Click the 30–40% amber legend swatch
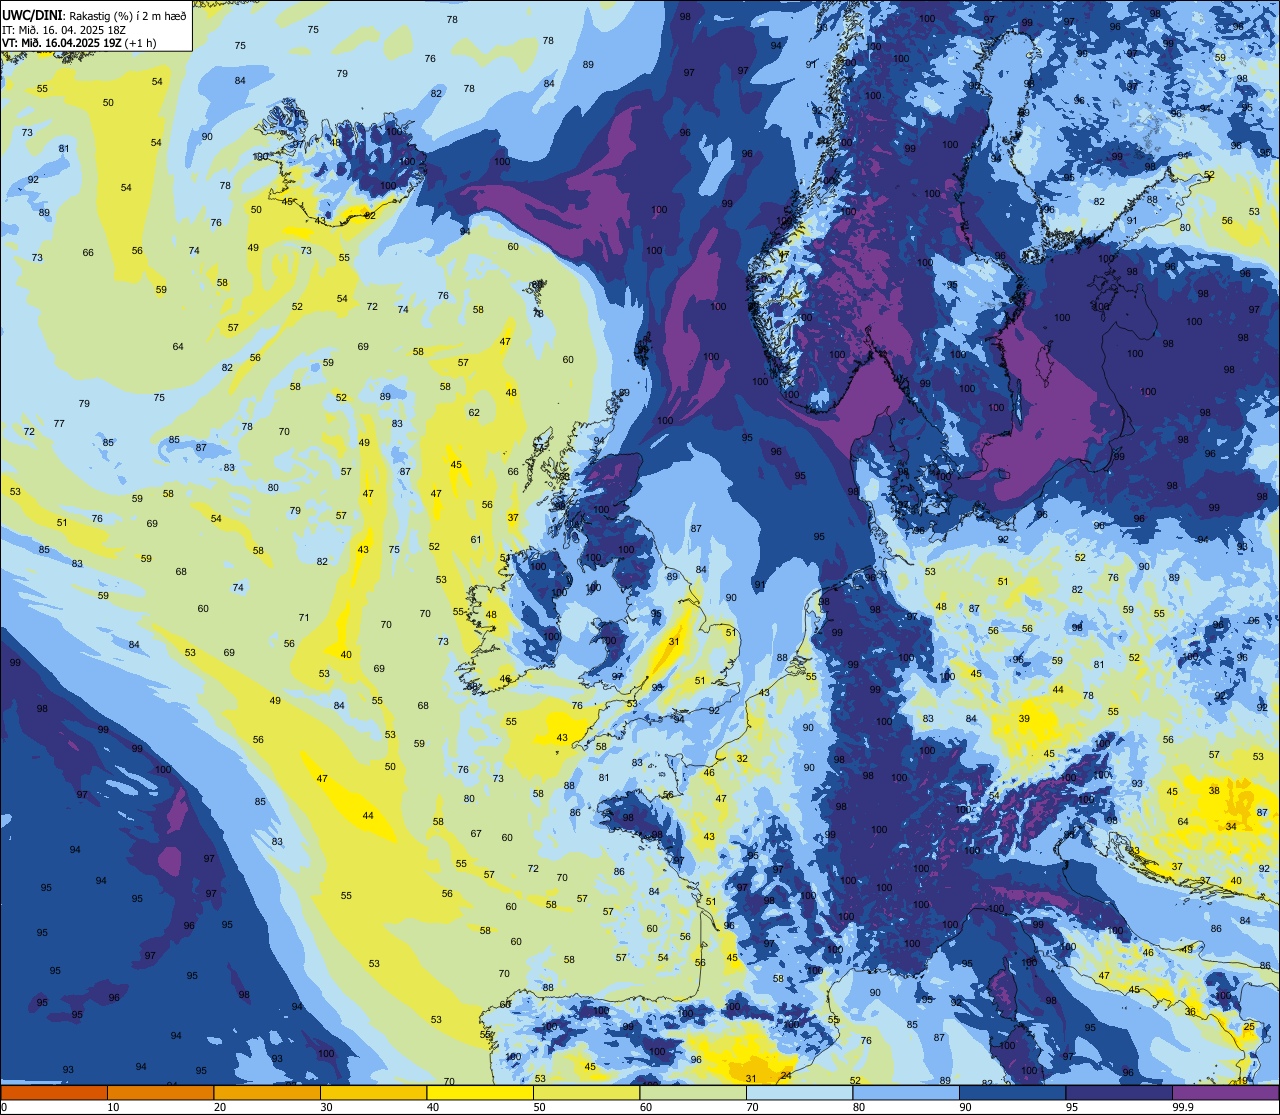 pos(373,1092)
